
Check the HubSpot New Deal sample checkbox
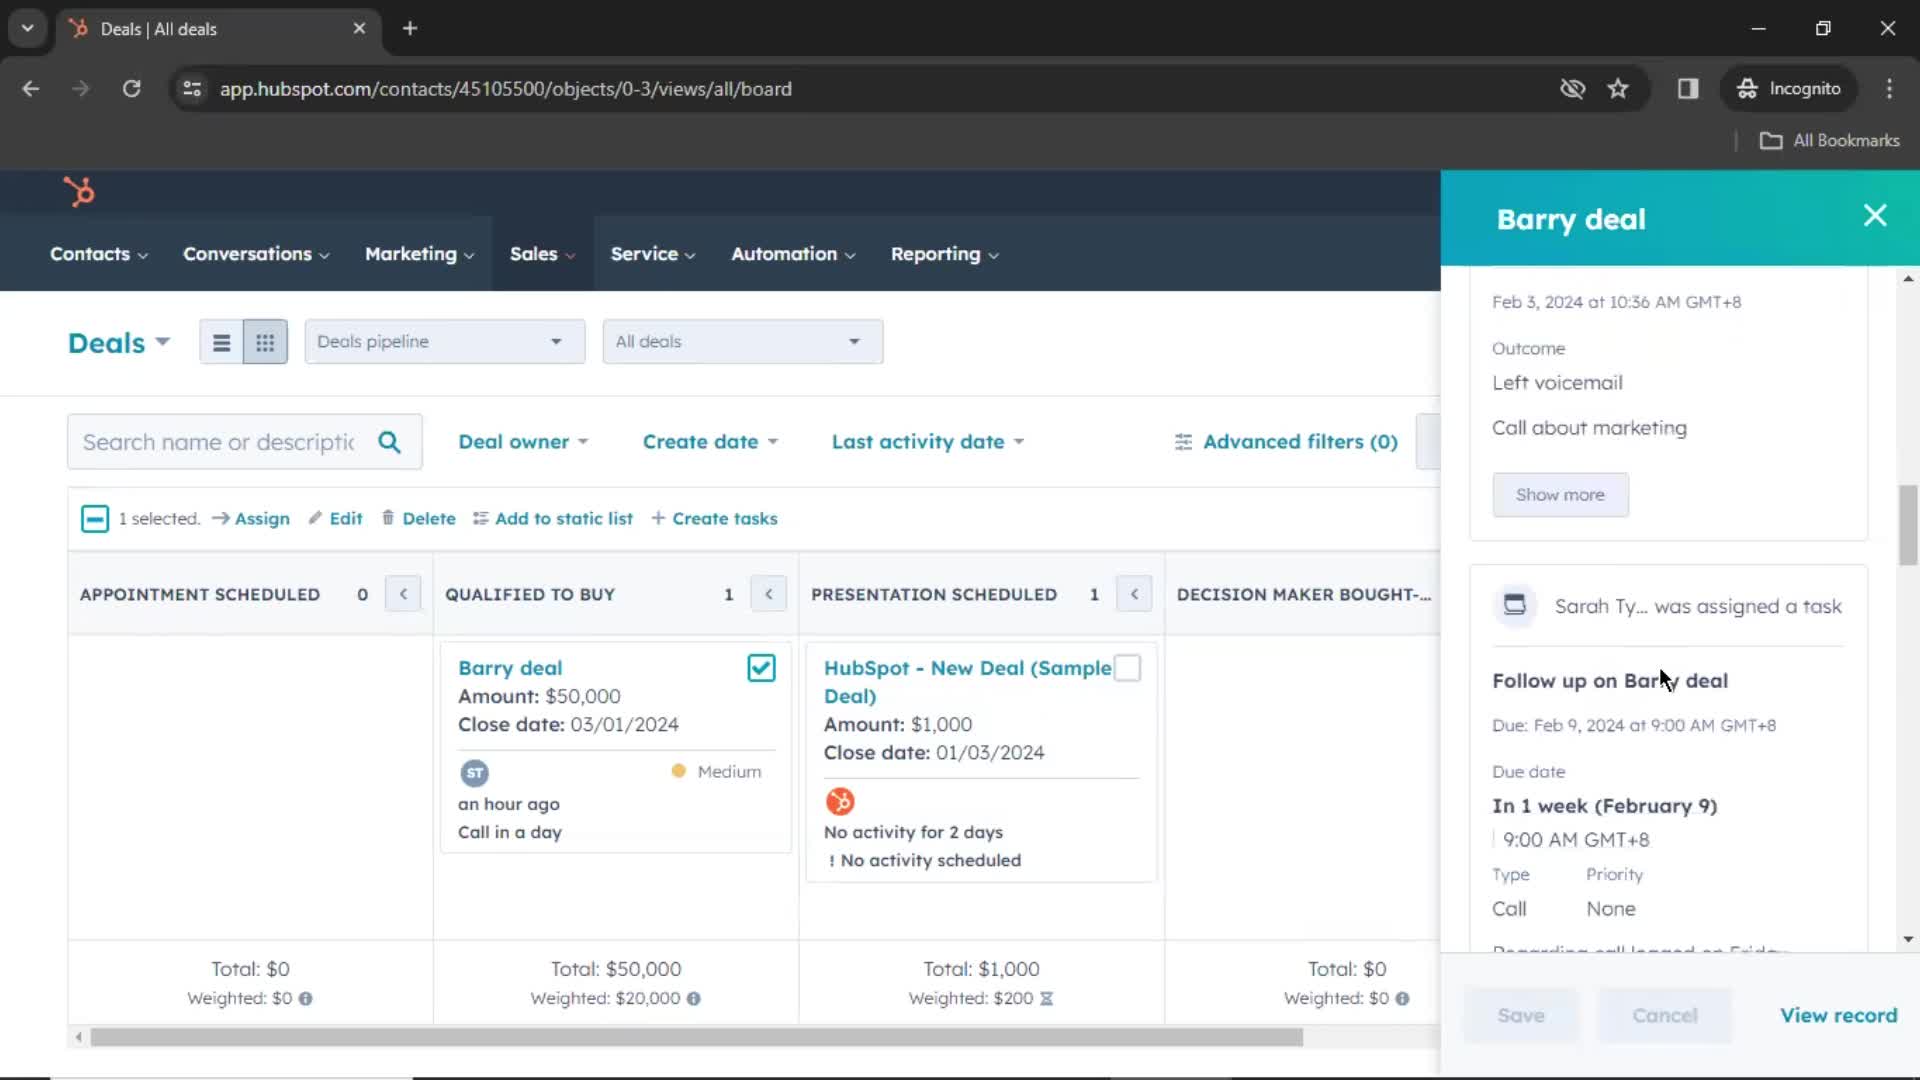click(1127, 668)
